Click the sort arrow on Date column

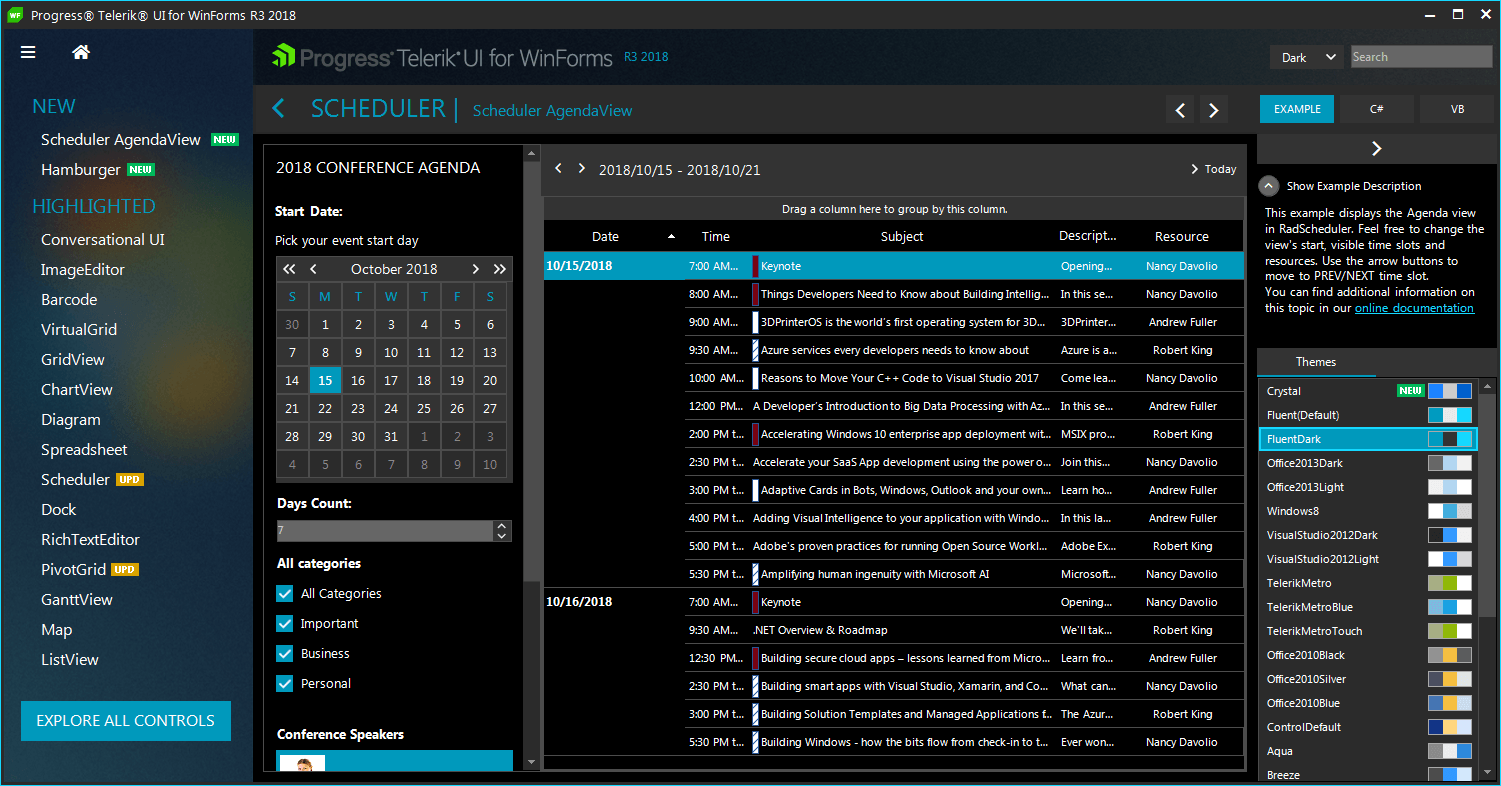click(x=671, y=237)
